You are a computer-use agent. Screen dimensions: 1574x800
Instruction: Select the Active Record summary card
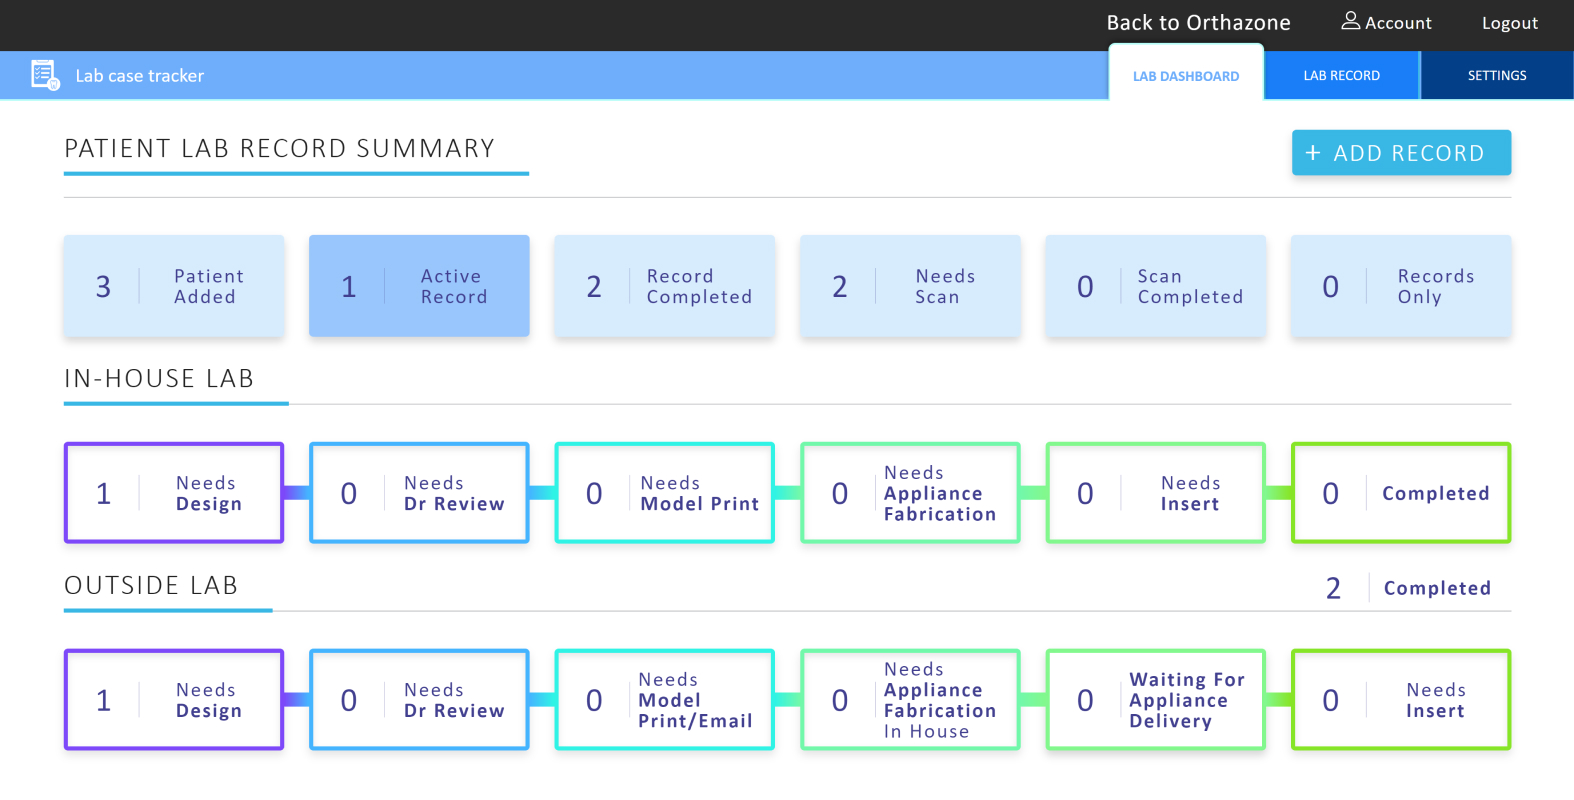point(419,286)
